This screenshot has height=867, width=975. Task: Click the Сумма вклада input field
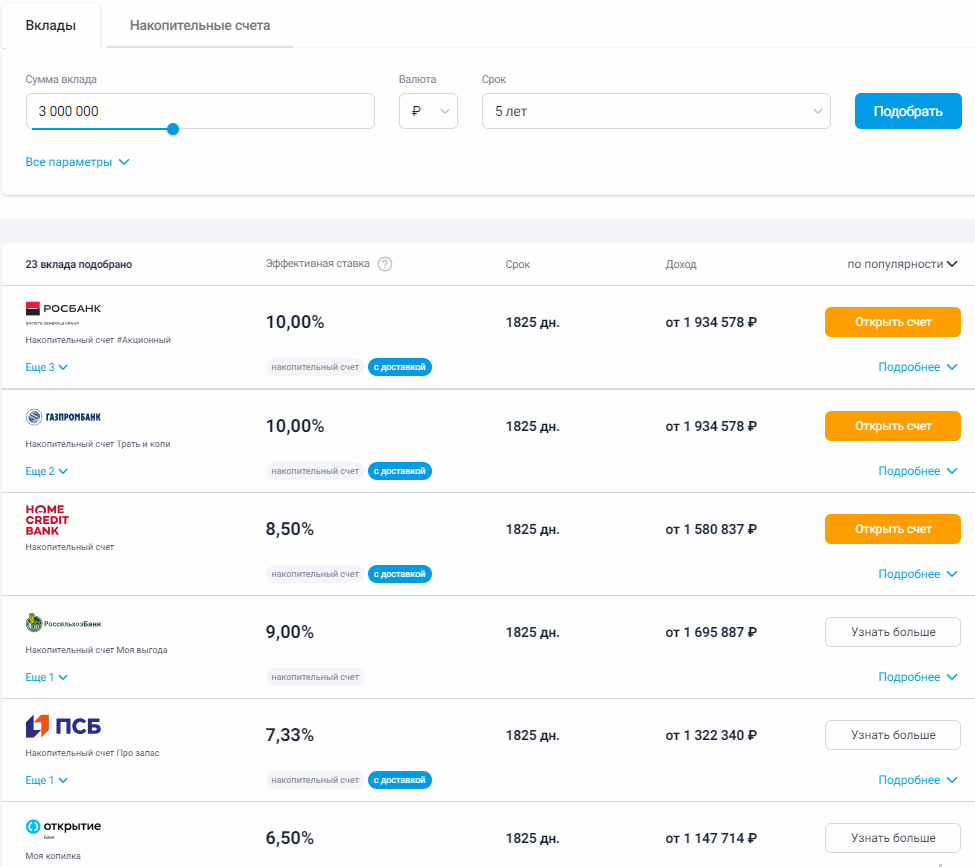click(200, 111)
